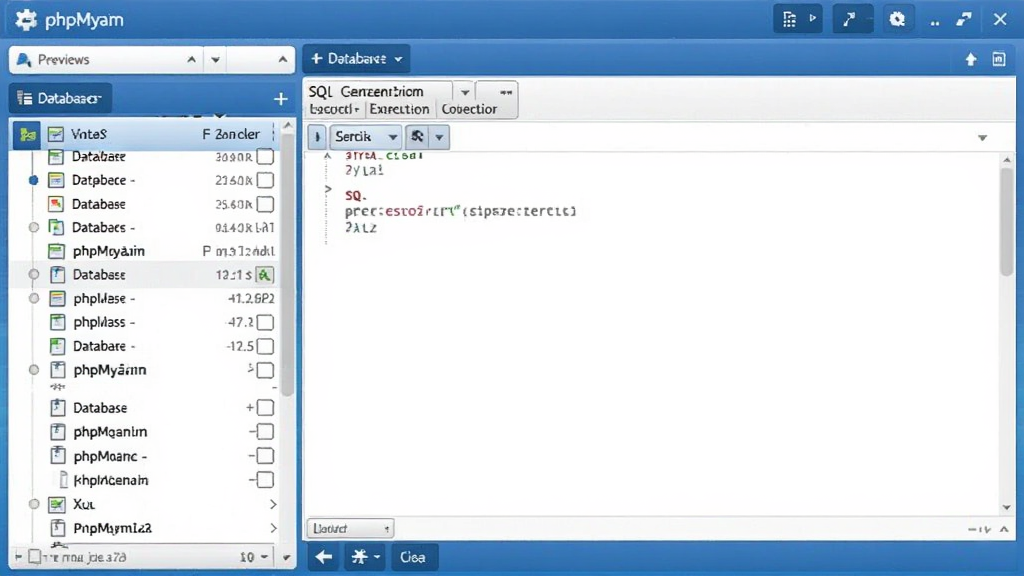1024x576 pixels.
Task: Open the + Database dropdown
Action: pyautogui.click(x=356, y=59)
